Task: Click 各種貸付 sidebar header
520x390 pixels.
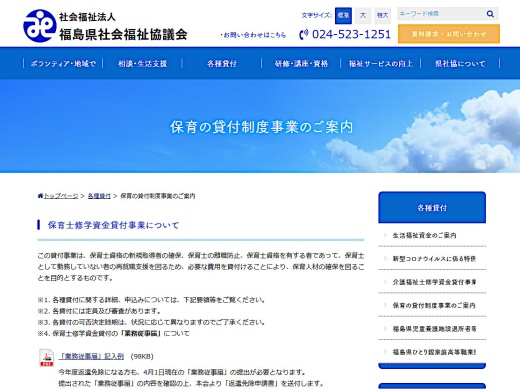Action: click(432, 207)
